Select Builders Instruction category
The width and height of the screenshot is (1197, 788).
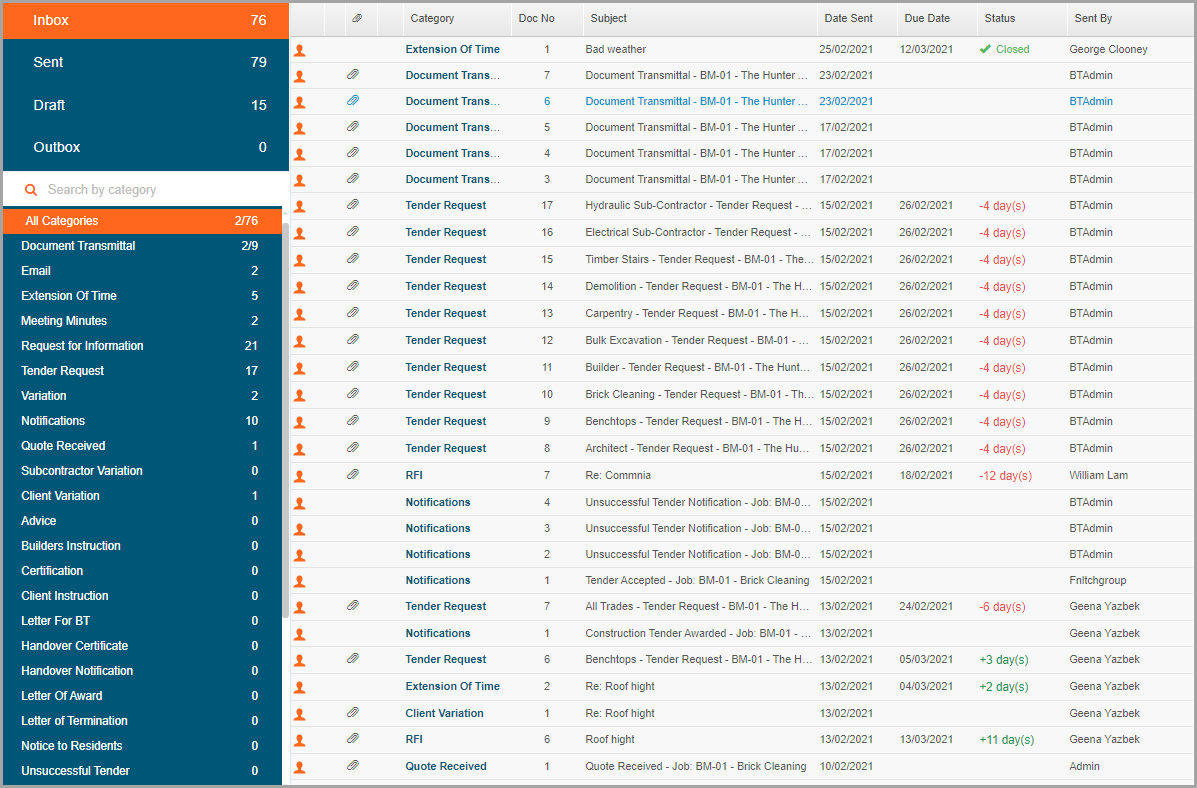142,546
